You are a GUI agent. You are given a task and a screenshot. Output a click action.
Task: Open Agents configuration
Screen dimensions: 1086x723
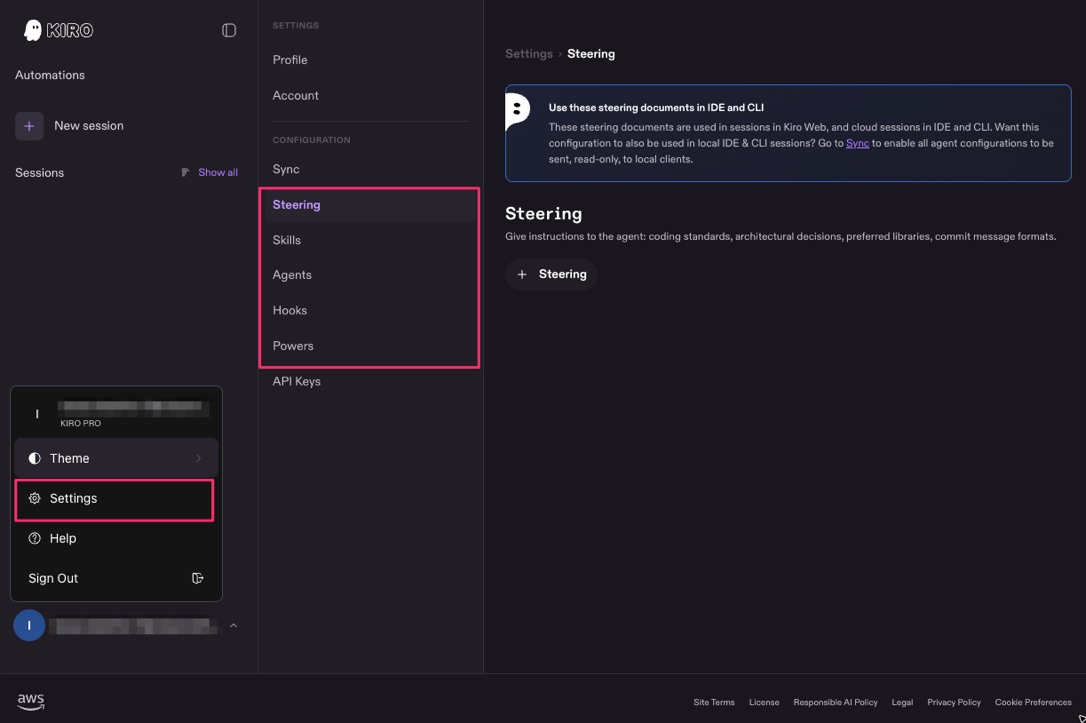click(x=292, y=275)
